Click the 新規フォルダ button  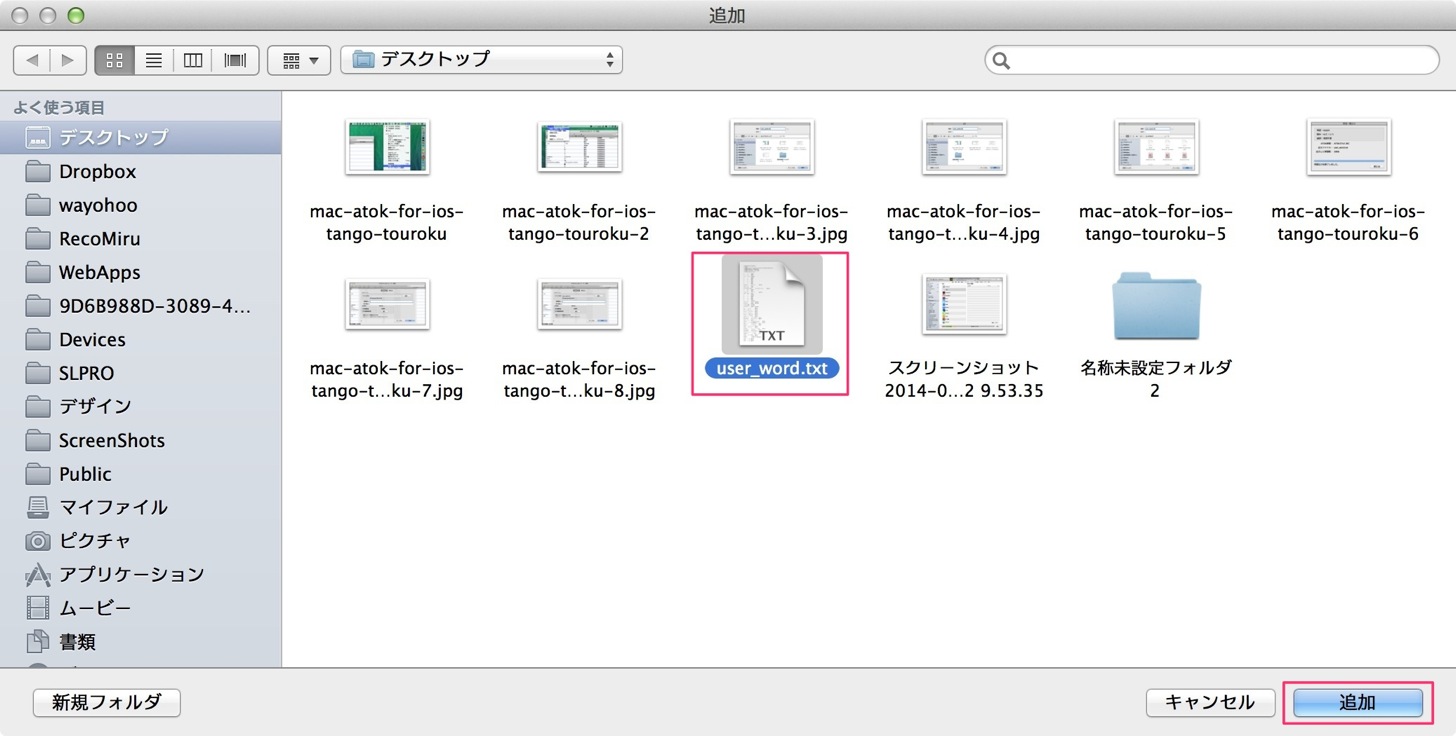click(x=107, y=702)
